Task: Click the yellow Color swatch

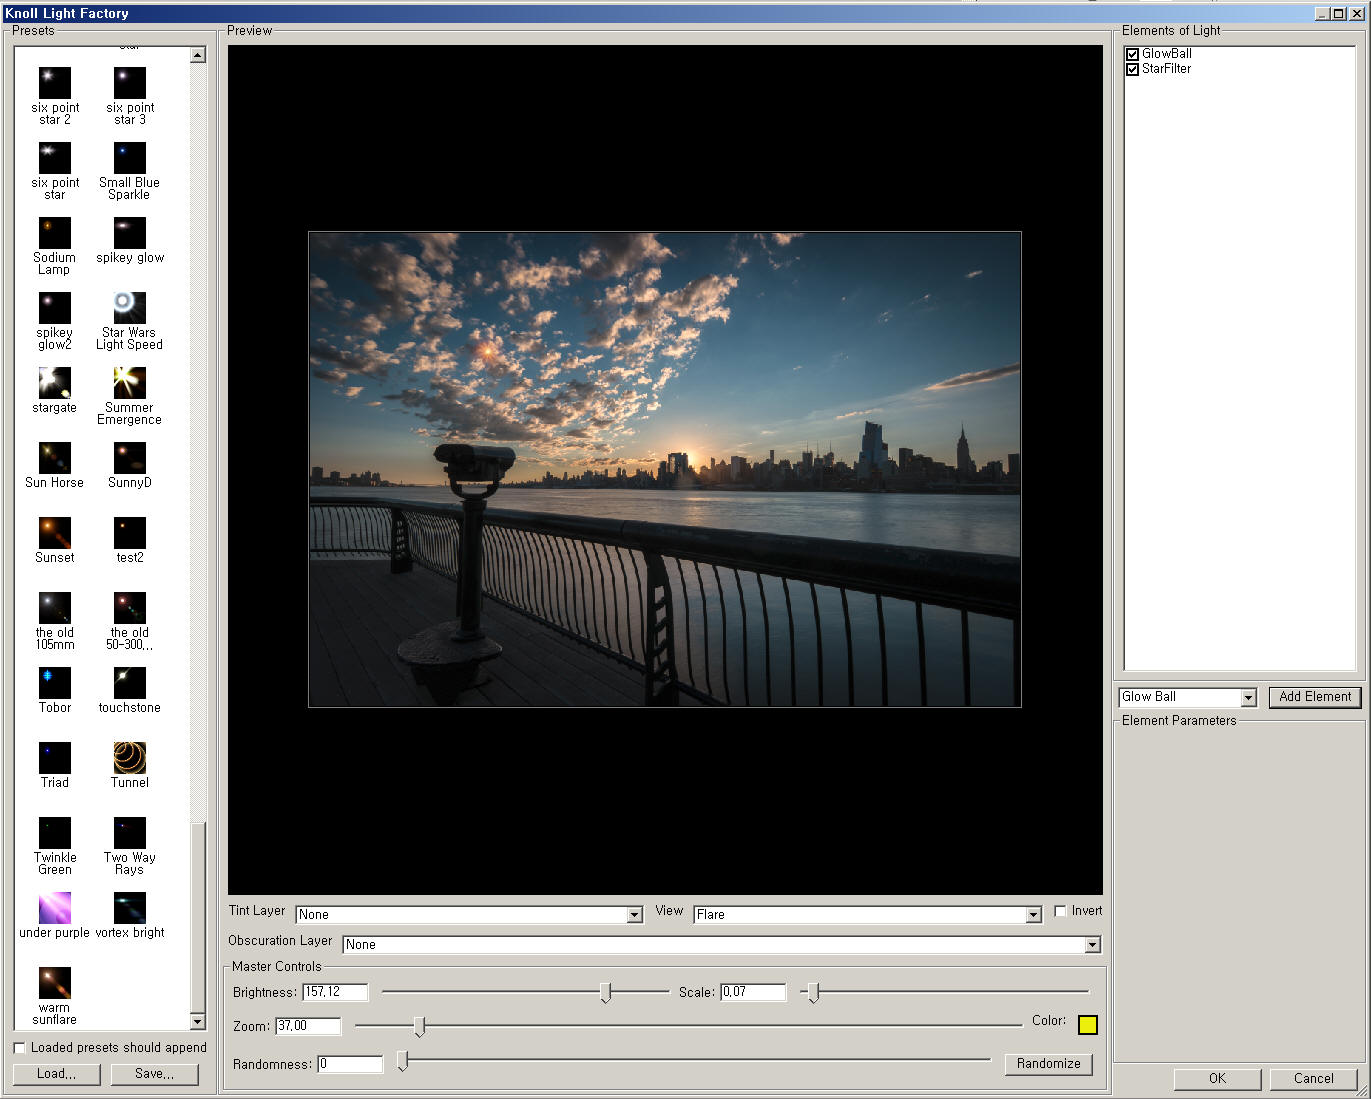Action: (x=1087, y=1024)
